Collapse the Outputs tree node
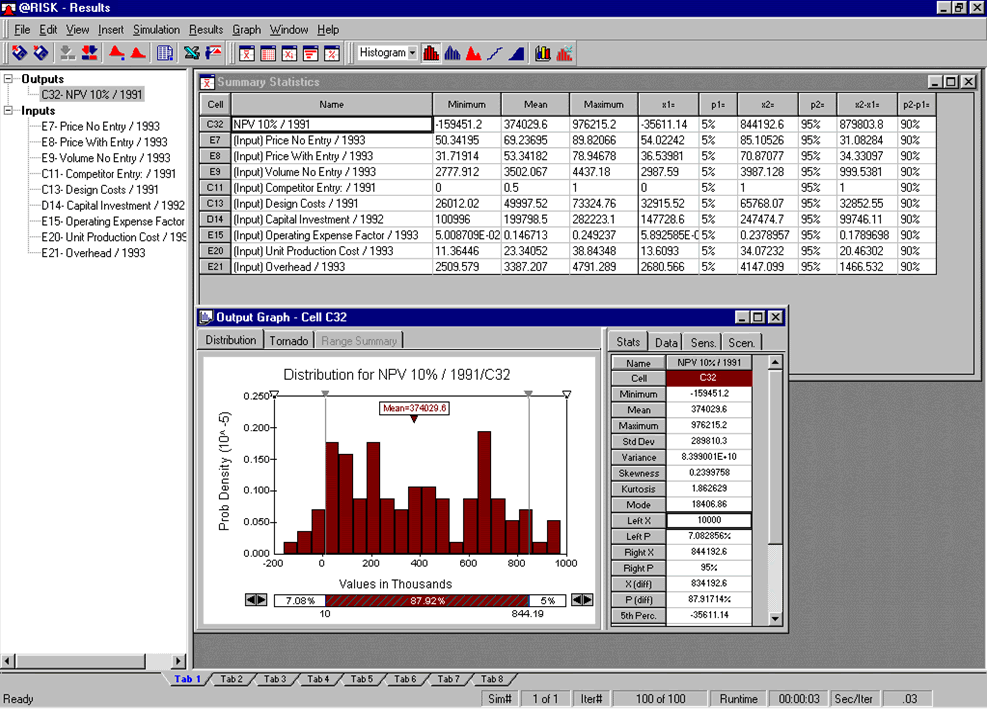Screen dimensions: 988x709 point(9,79)
